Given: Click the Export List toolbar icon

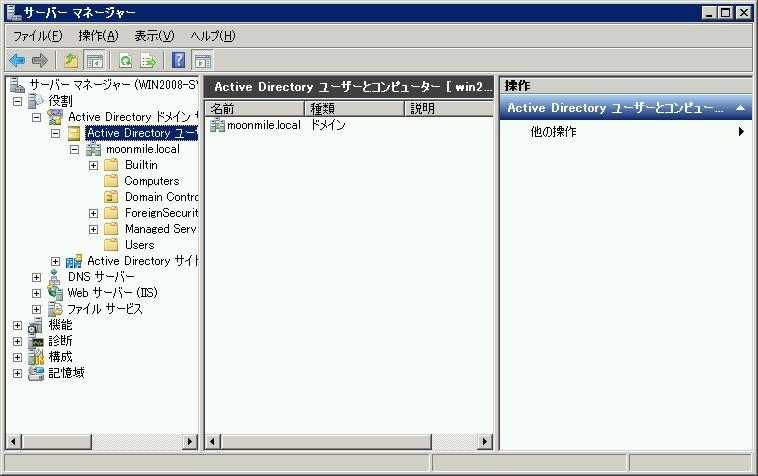Looking at the screenshot, I should [148, 60].
